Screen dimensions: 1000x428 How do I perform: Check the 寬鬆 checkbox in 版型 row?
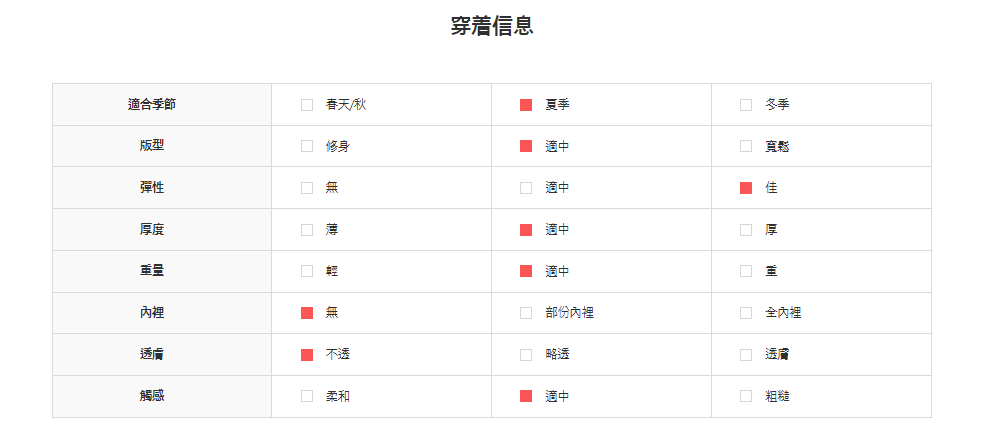tap(746, 146)
